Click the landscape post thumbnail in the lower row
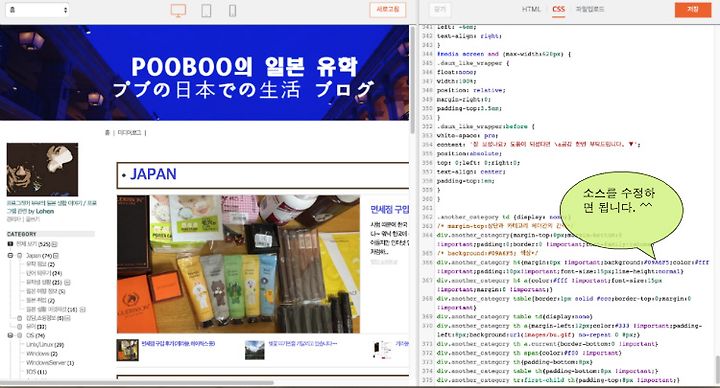 [254, 350]
